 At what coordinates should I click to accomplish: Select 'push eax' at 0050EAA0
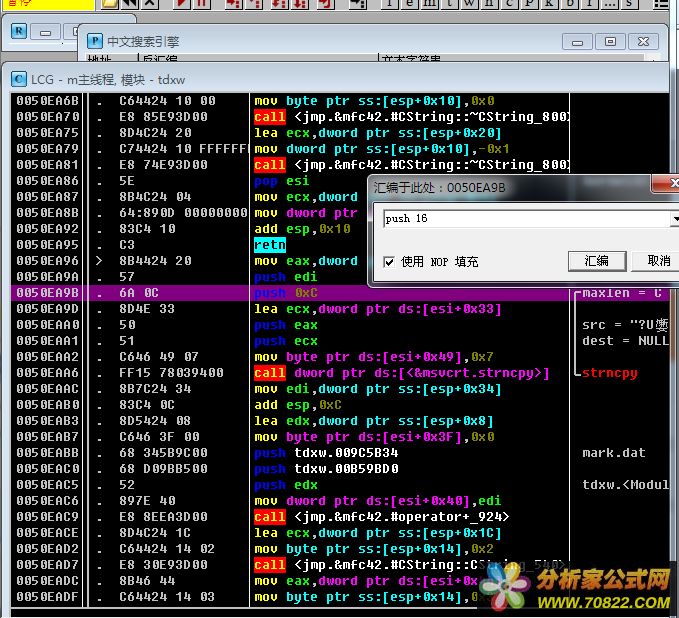(x=286, y=325)
